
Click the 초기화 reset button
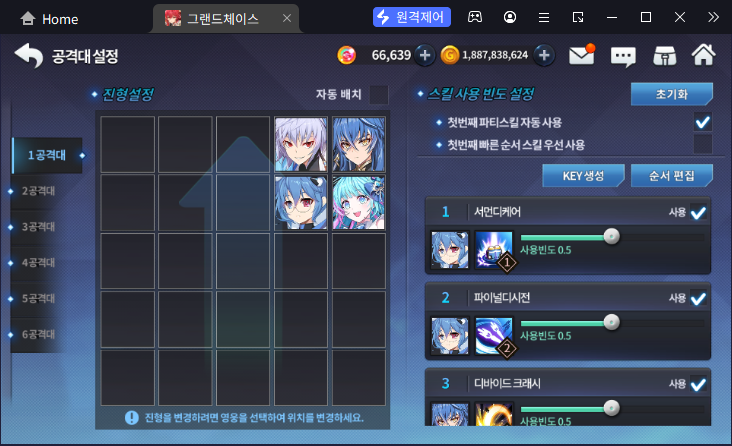tap(671, 94)
